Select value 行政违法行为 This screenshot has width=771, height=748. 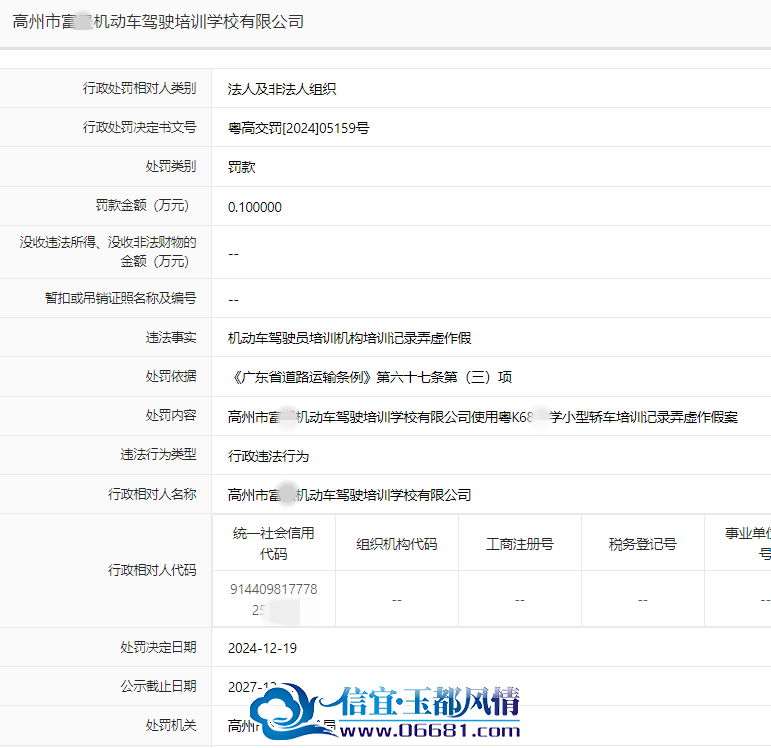coord(268,456)
